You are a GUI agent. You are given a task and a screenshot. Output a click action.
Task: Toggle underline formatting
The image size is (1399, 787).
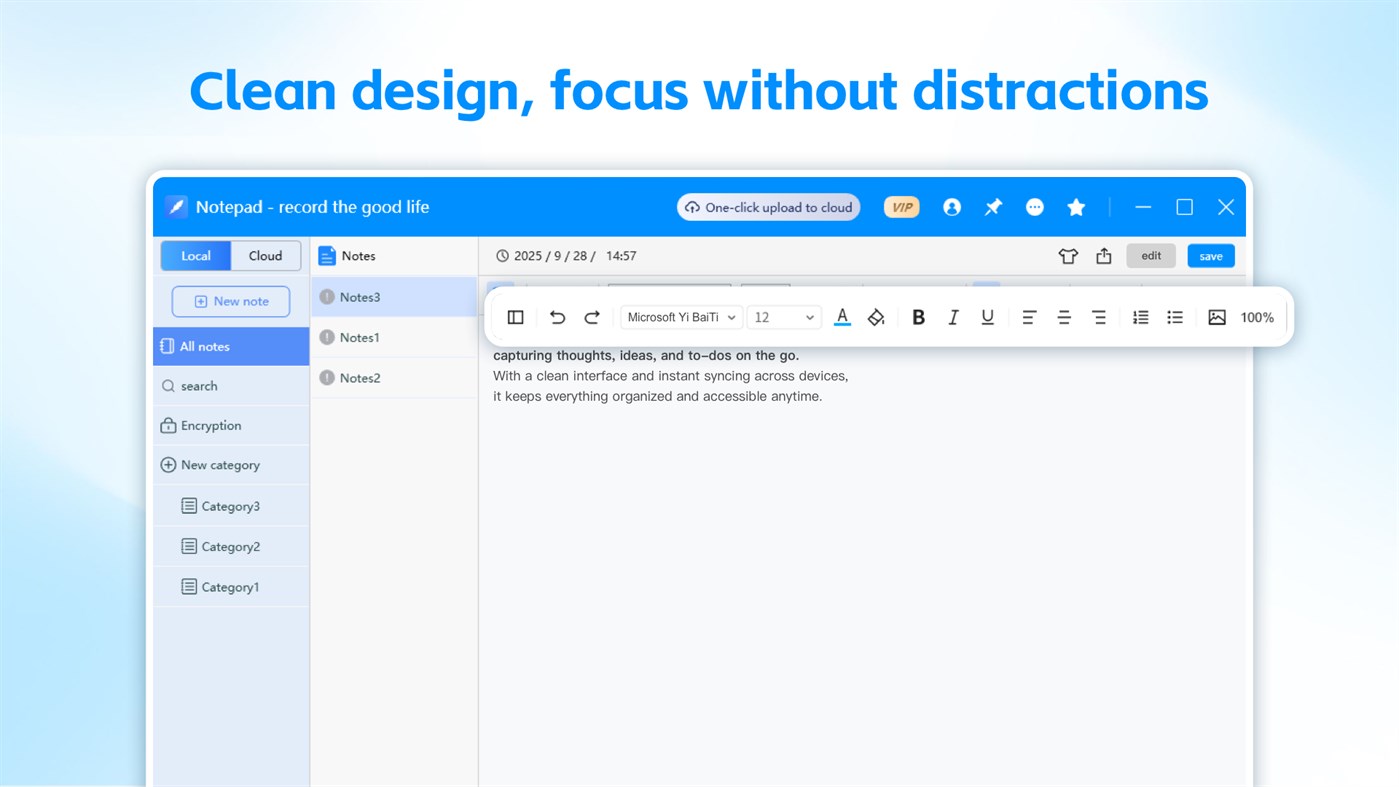click(988, 317)
